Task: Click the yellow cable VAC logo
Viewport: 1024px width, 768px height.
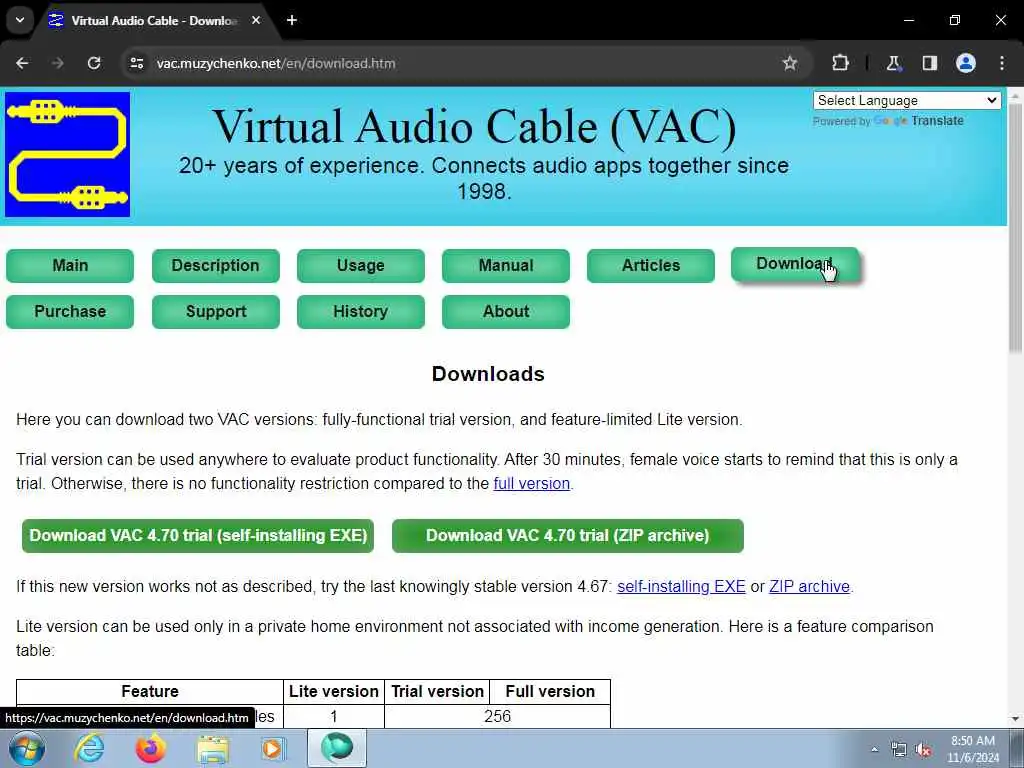Action: (67, 154)
